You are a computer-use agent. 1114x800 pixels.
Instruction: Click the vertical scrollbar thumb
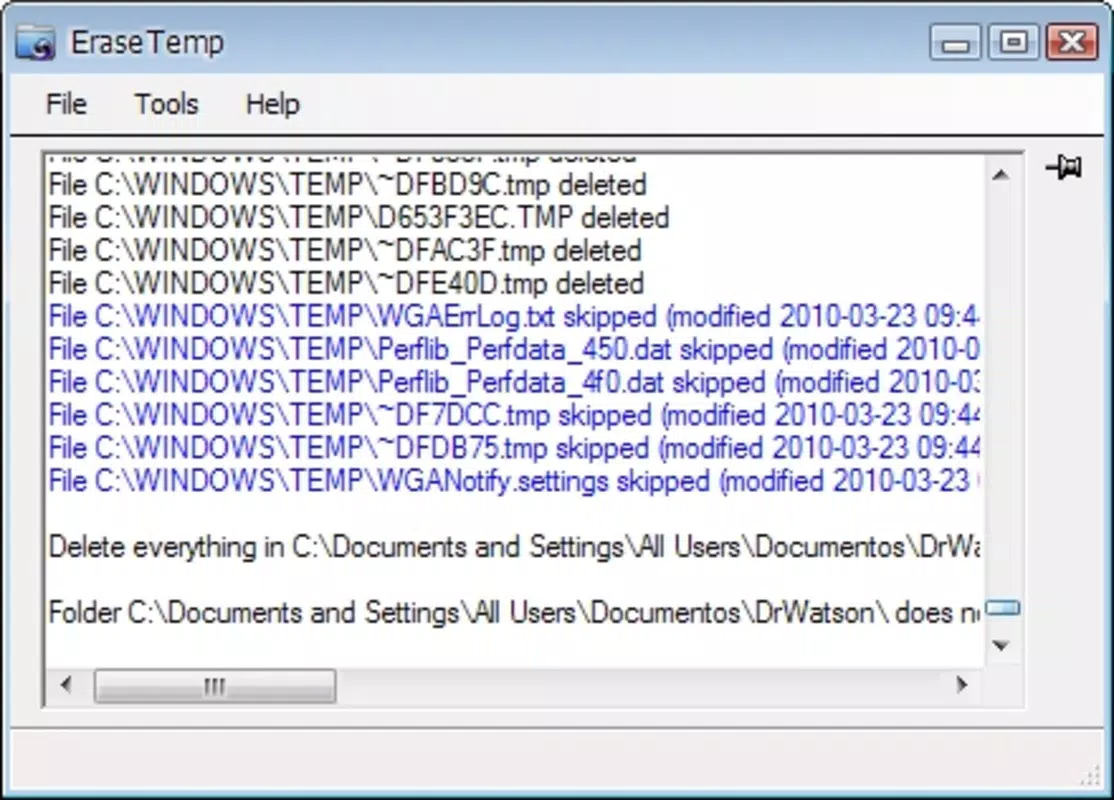1002,608
